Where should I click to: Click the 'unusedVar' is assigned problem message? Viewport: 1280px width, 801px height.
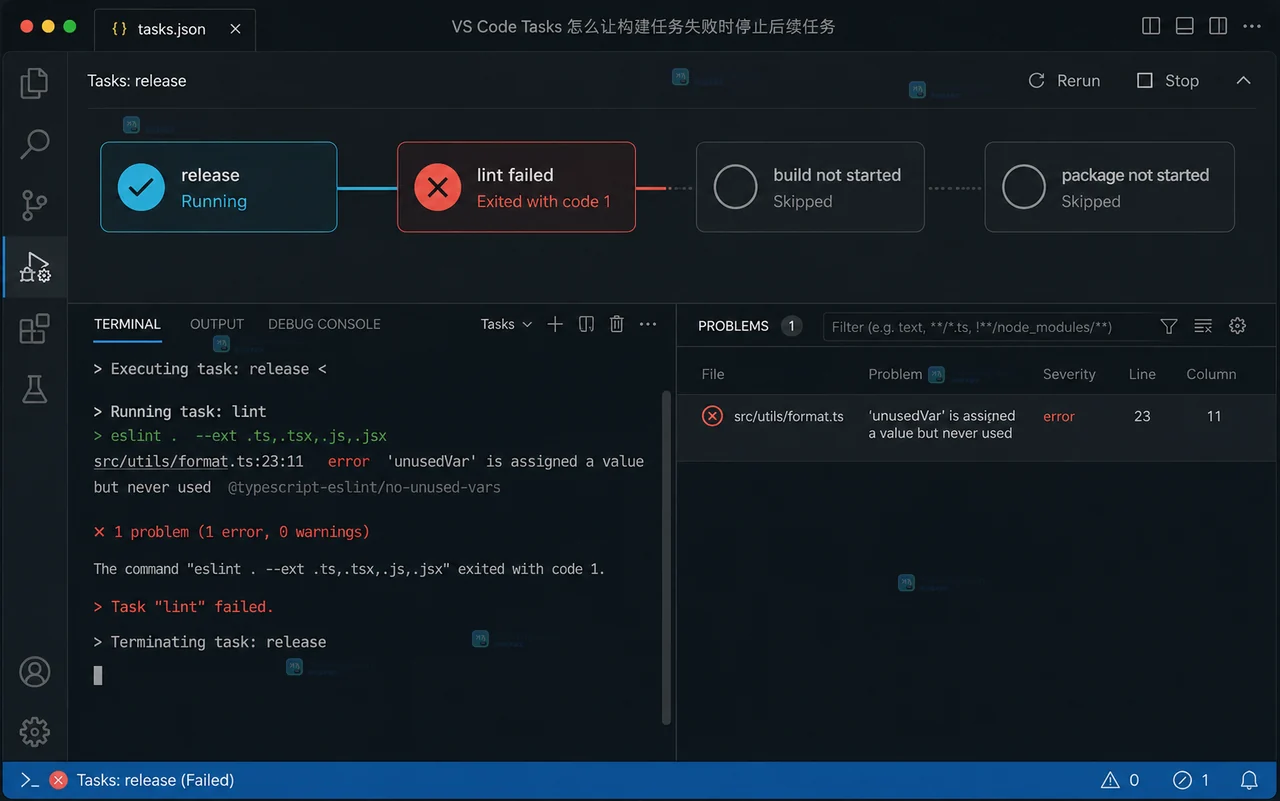click(x=941, y=425)
